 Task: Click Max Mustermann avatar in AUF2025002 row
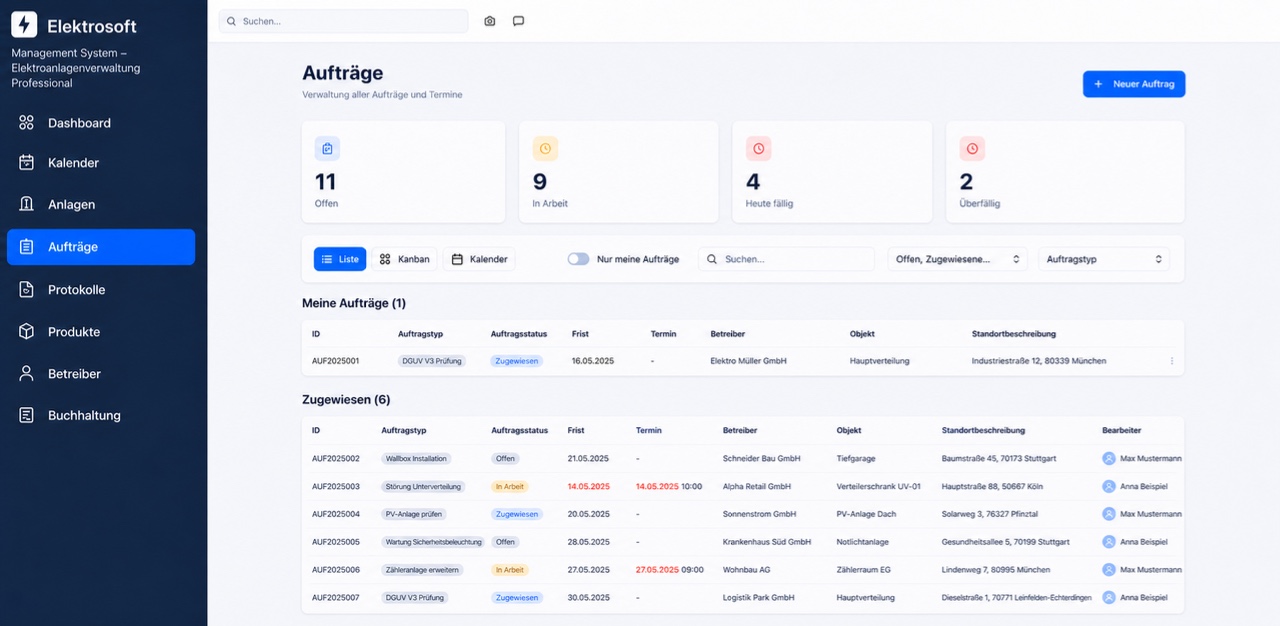pos(1109,458)
